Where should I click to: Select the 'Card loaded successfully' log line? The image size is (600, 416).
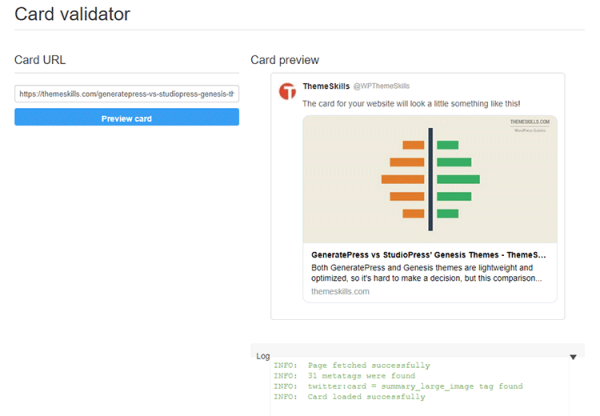click(366, 397)
